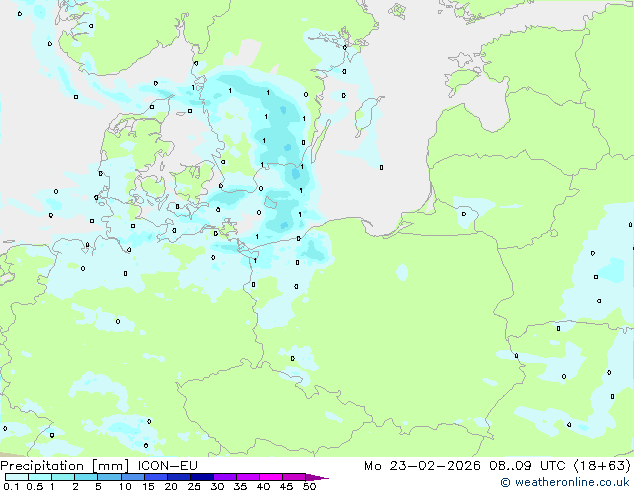Viewport: 634px width, 490px height.
Task: Select the 10–15 mm legend color swatch
Action: click(132, 477)
